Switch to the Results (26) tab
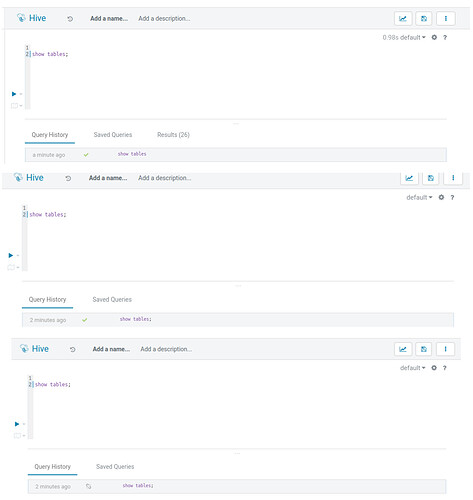Image resolution: width=473 pixels, height=500 pixels. 173,135
